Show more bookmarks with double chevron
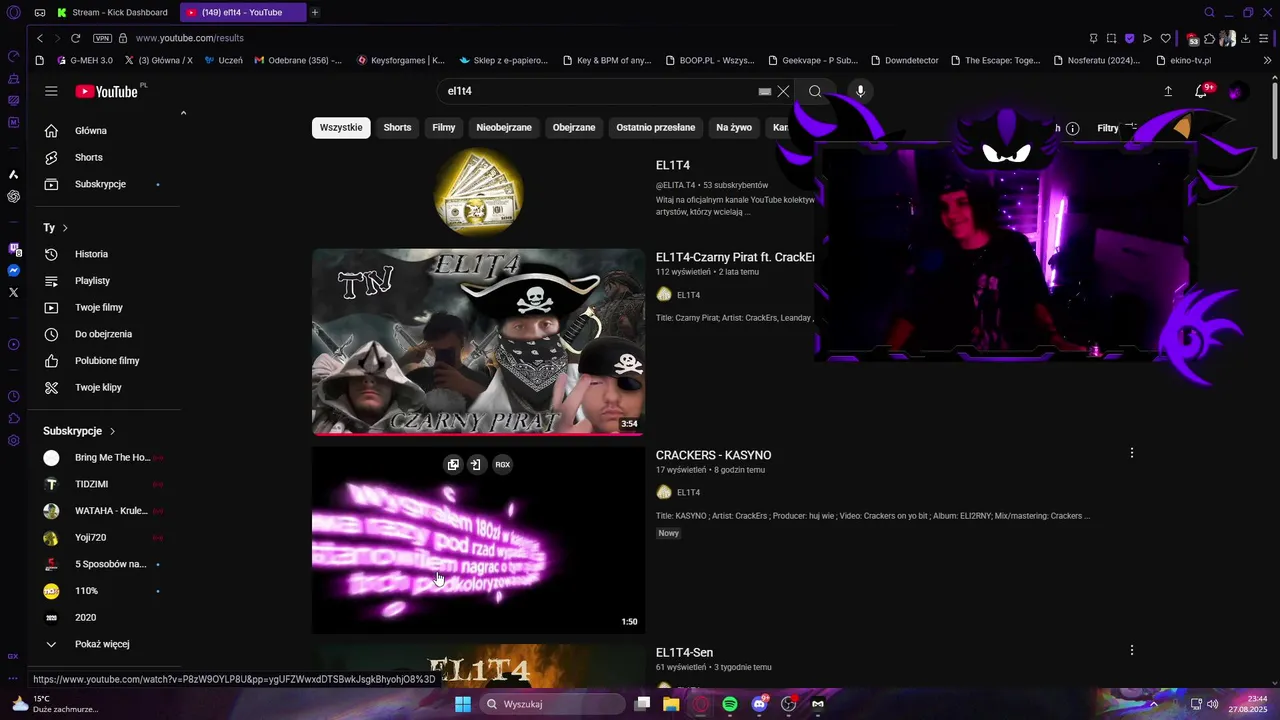1280x720 pixels. pos(1268,60)
